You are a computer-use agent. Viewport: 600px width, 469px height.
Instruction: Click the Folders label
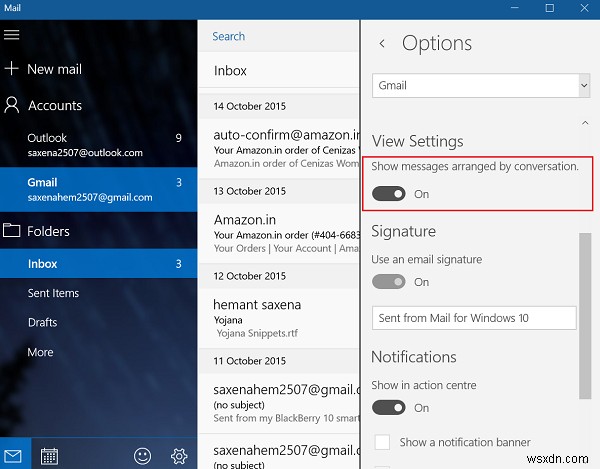point(48,231)
